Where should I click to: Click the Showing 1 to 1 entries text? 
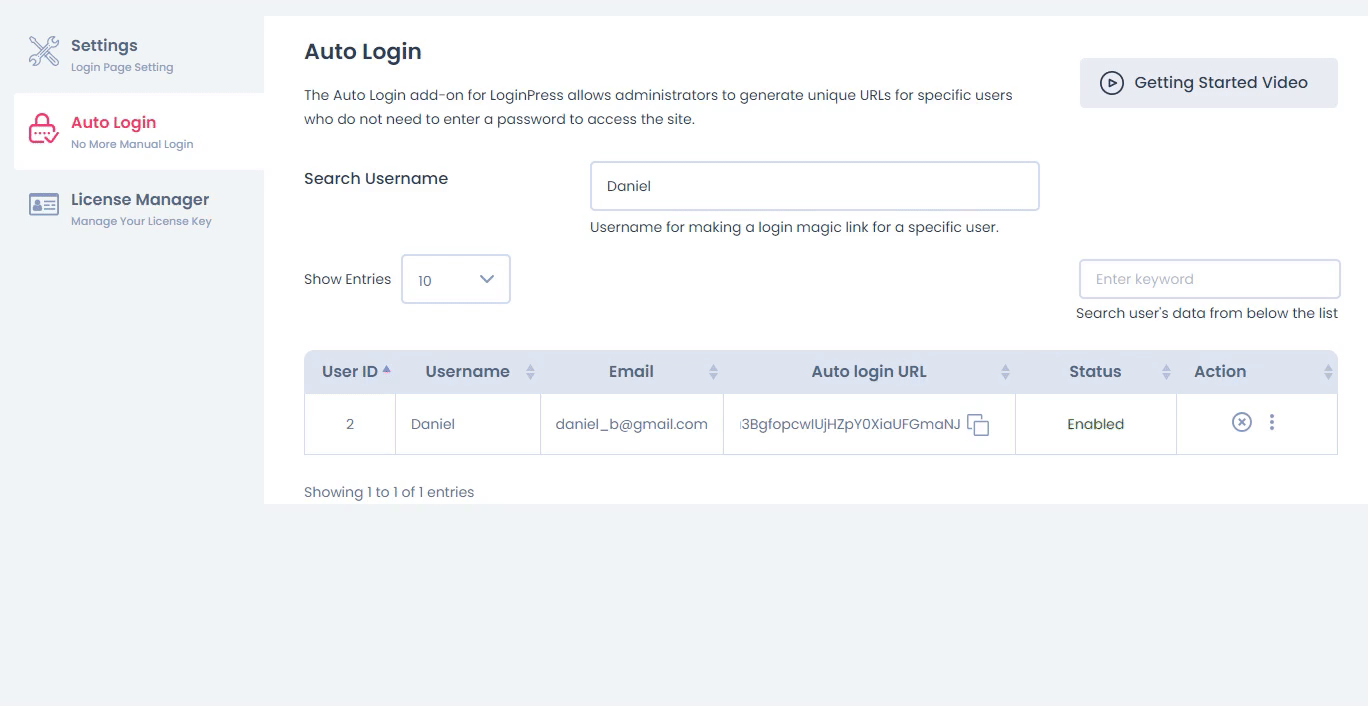(389, 492)
